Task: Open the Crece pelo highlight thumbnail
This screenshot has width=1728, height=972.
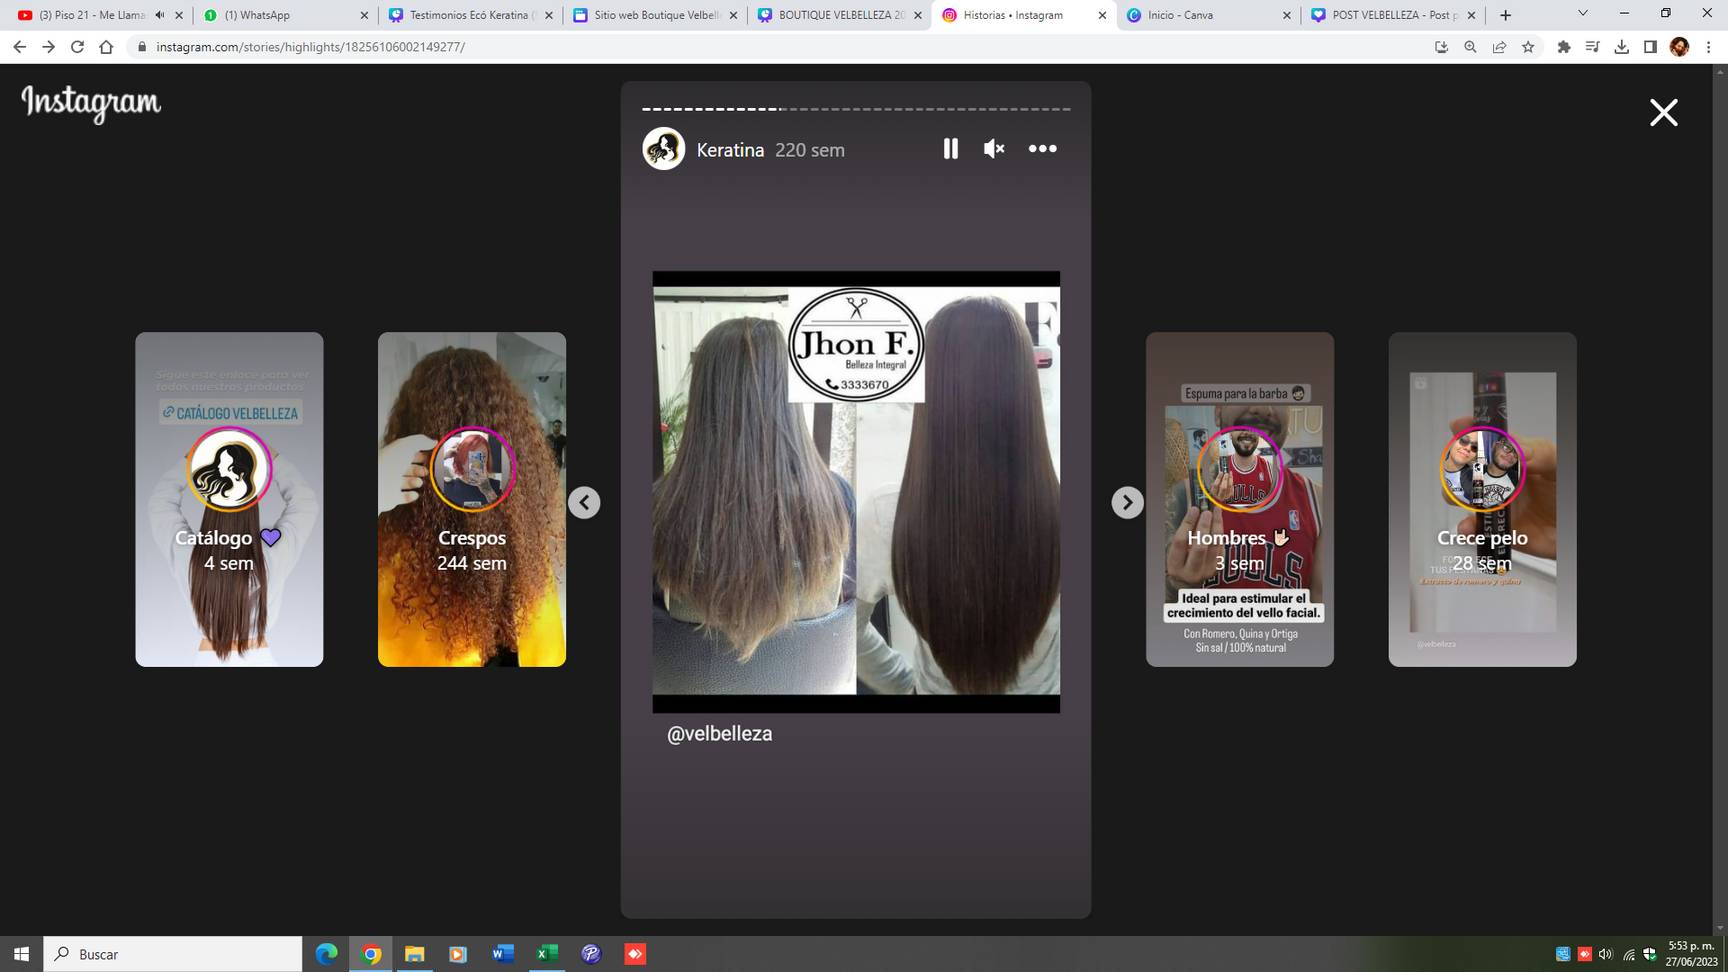Action: point(1482,499)
